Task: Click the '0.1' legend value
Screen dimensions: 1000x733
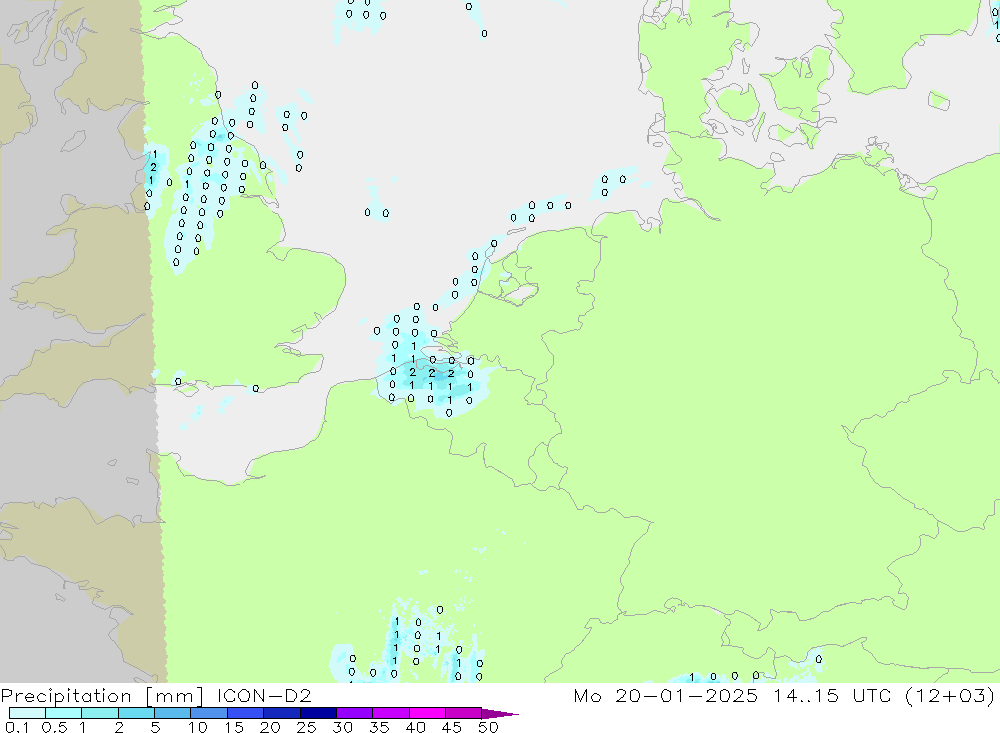Action: pyautogui.click(x=17, y=727)
